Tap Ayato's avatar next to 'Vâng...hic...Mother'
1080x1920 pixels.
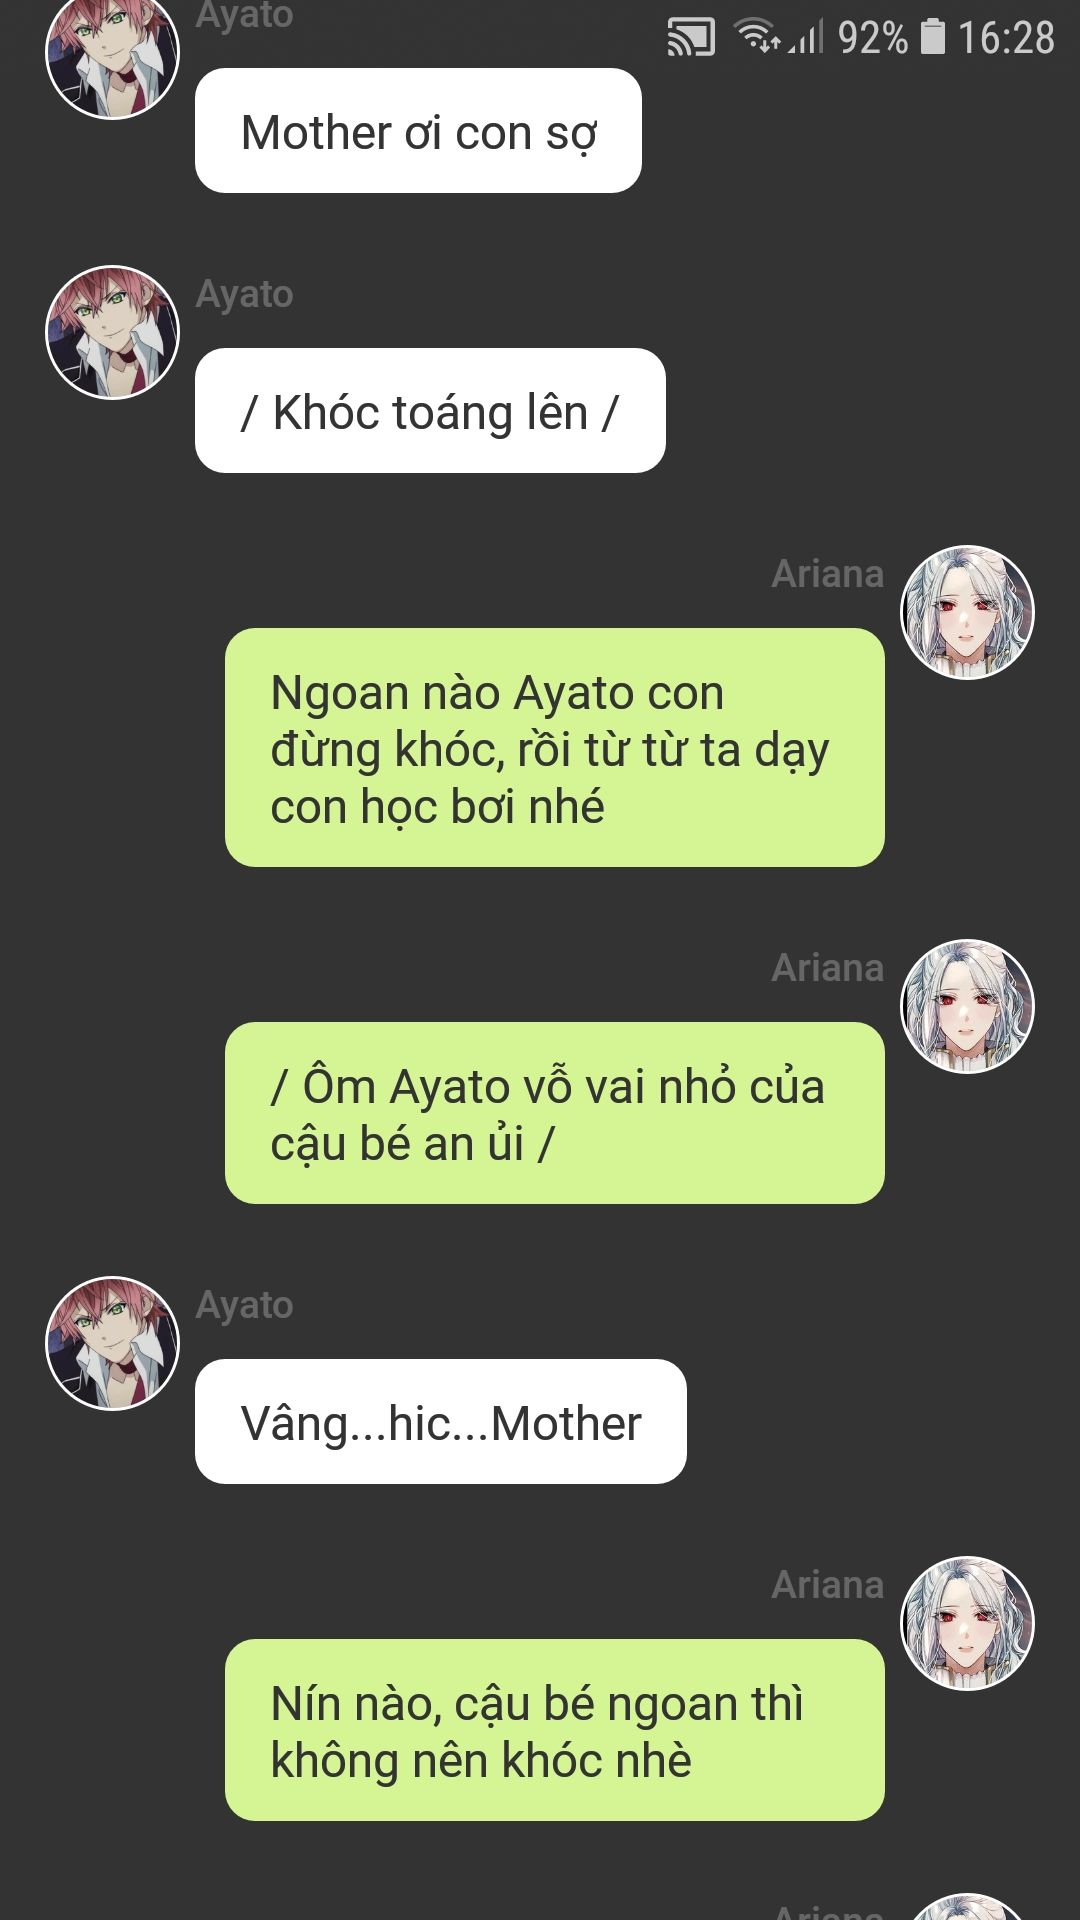[x=113, y=1343]
